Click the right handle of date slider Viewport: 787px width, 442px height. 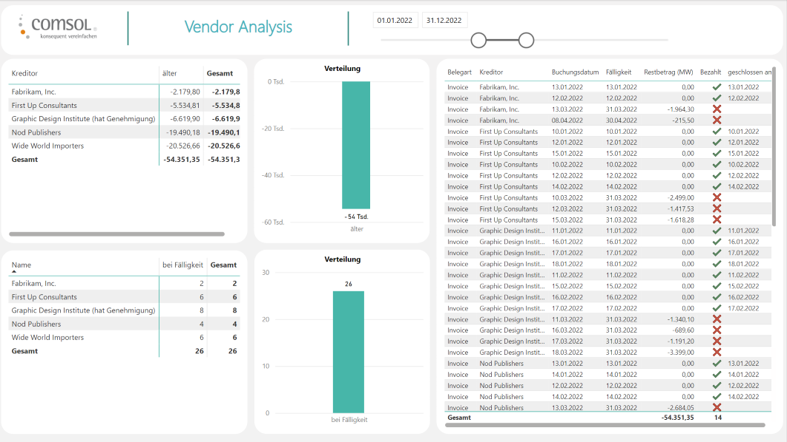point(526,40)
